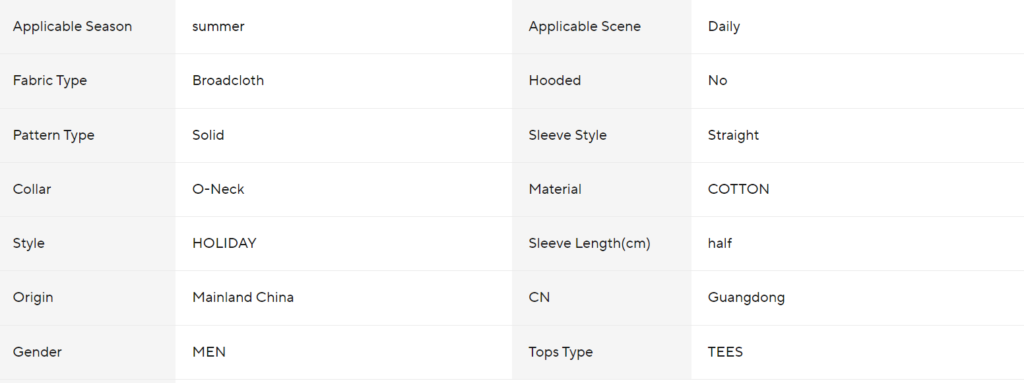Click the Applicable Scene label
The height and width of the screenshot is (383, 1024).
coord(584,27)
